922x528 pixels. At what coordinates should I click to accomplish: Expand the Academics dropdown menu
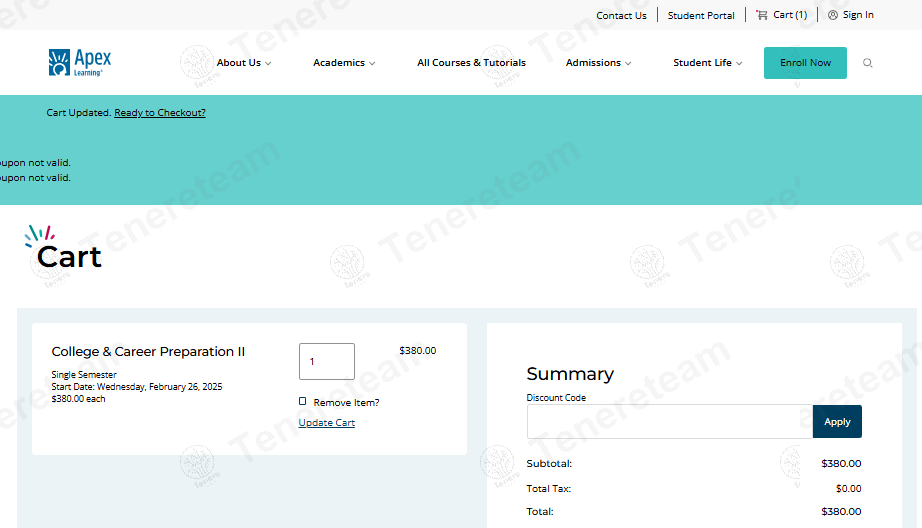pos(344,63)
